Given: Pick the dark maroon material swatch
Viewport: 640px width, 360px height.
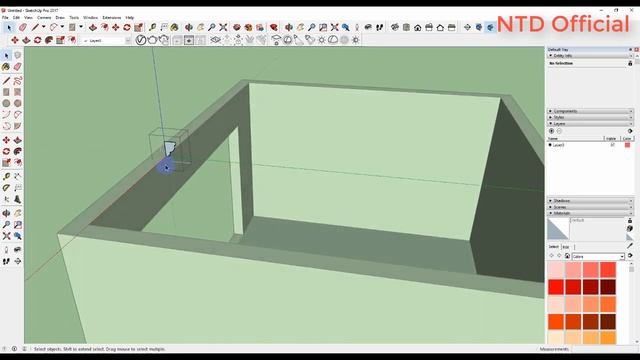Looking at the screenshot, I should pos(608,287).
